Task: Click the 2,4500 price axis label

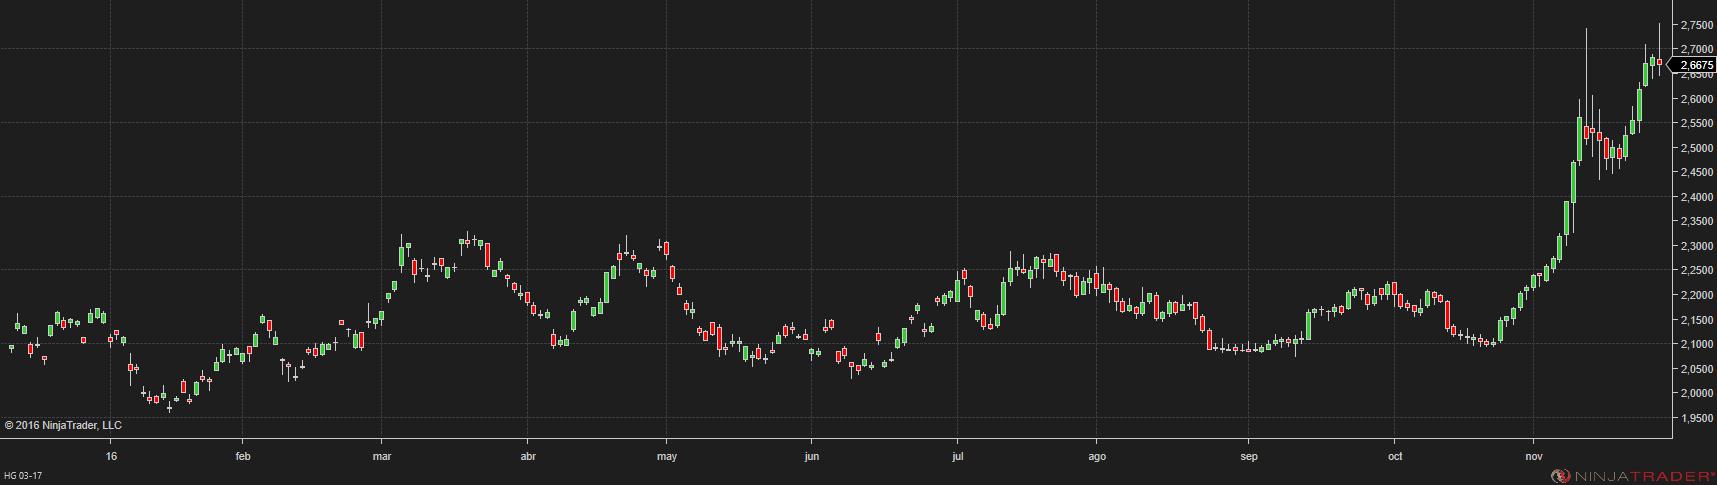Action: coord(1696,172)
